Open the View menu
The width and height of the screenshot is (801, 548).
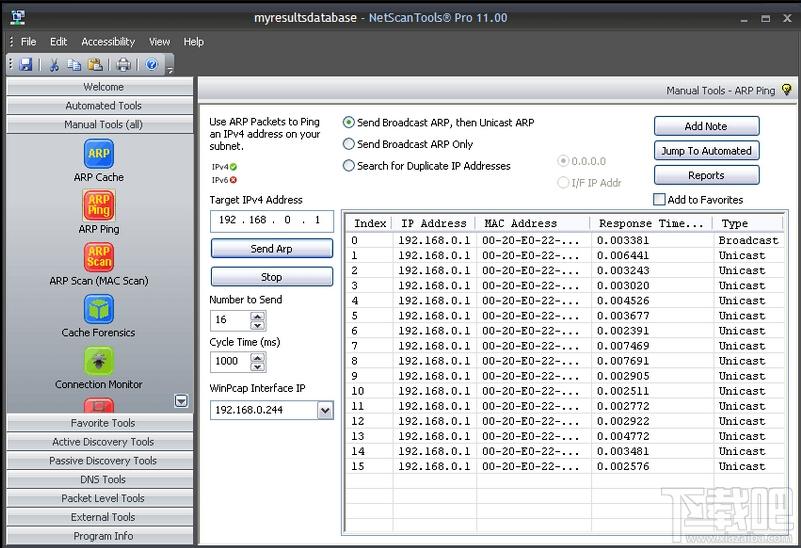coord(159,41)
